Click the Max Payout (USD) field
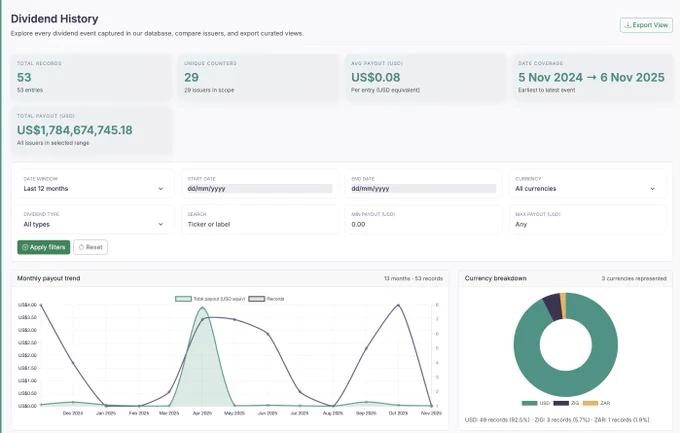Screen dimensions: 680x433 pyautogui.click(x=588, y=224)
